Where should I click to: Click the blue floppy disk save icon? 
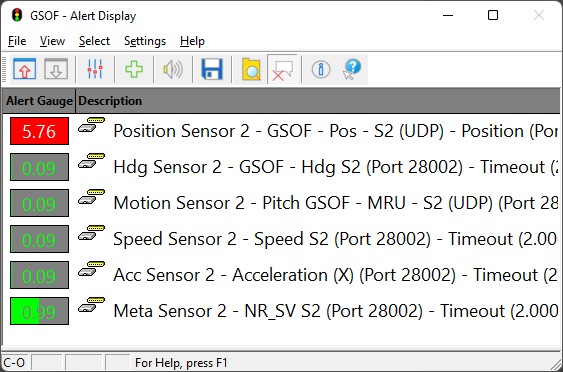(x=212, y=69)
